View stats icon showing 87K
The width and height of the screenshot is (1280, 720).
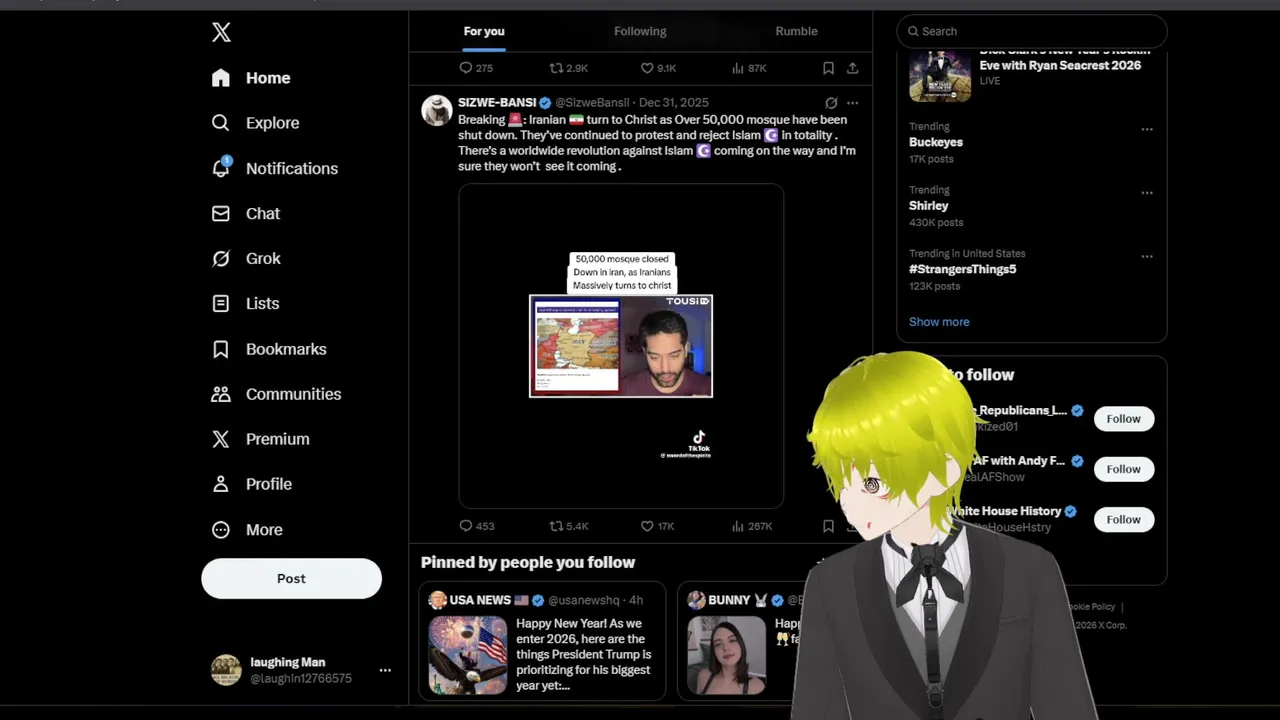click(x=748, y=68)
